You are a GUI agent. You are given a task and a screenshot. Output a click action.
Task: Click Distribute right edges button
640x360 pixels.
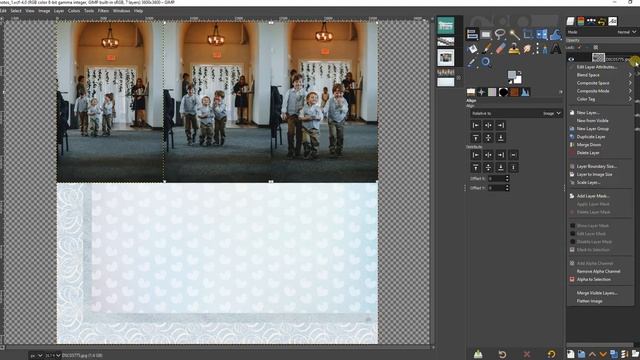coord(500,155)
